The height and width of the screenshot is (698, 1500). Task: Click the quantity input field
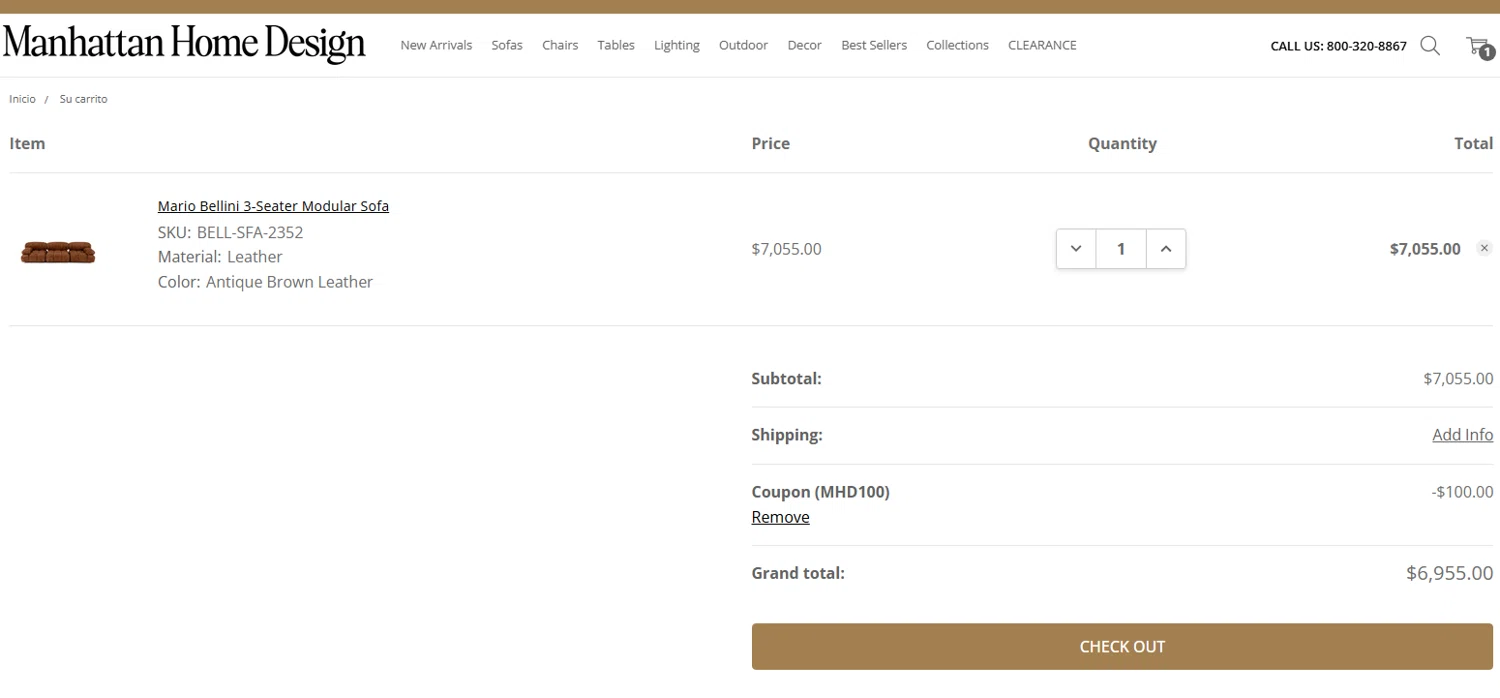click(x=1121, y=249)
